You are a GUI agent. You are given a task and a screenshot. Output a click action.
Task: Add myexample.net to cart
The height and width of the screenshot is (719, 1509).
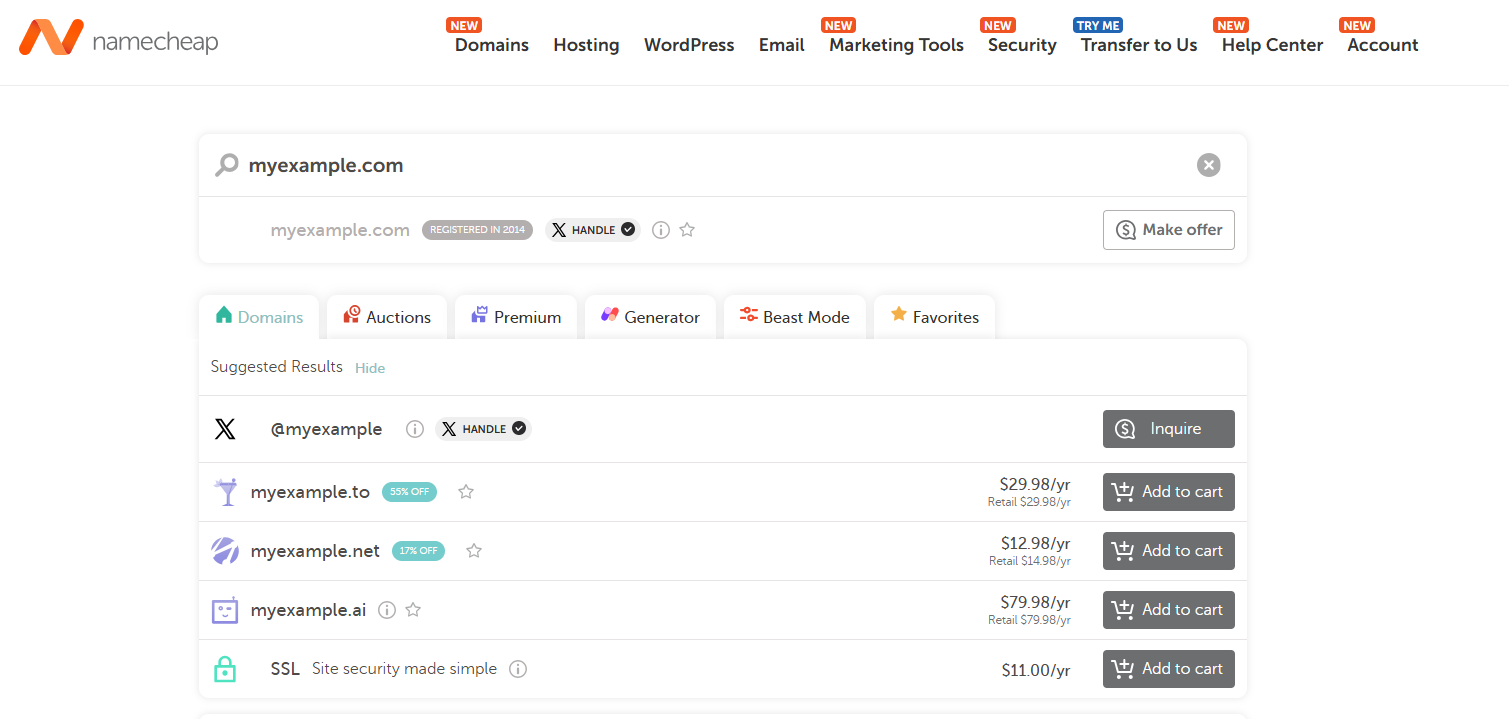coord(1169,551)
